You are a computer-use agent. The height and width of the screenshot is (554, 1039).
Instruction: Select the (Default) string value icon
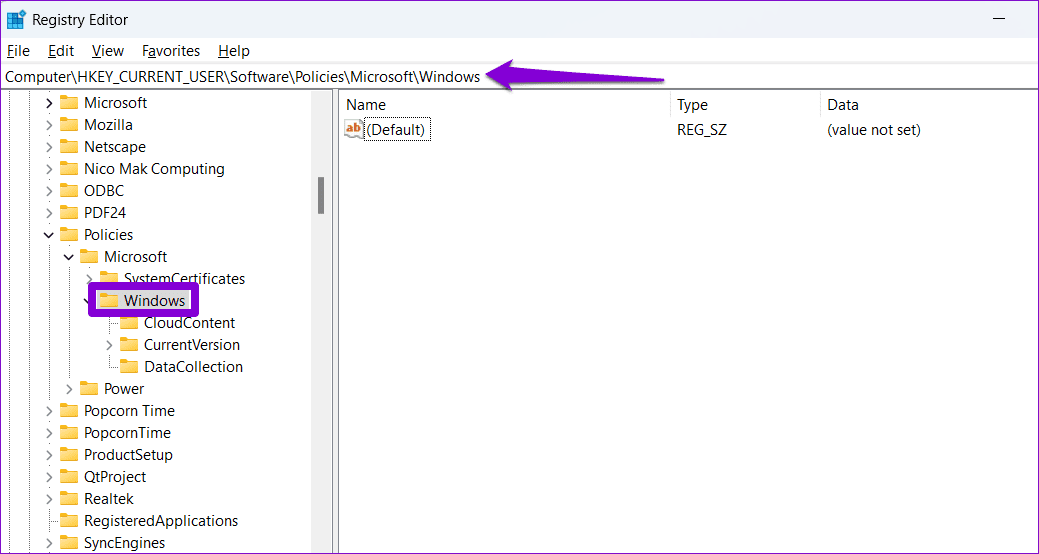354,129
